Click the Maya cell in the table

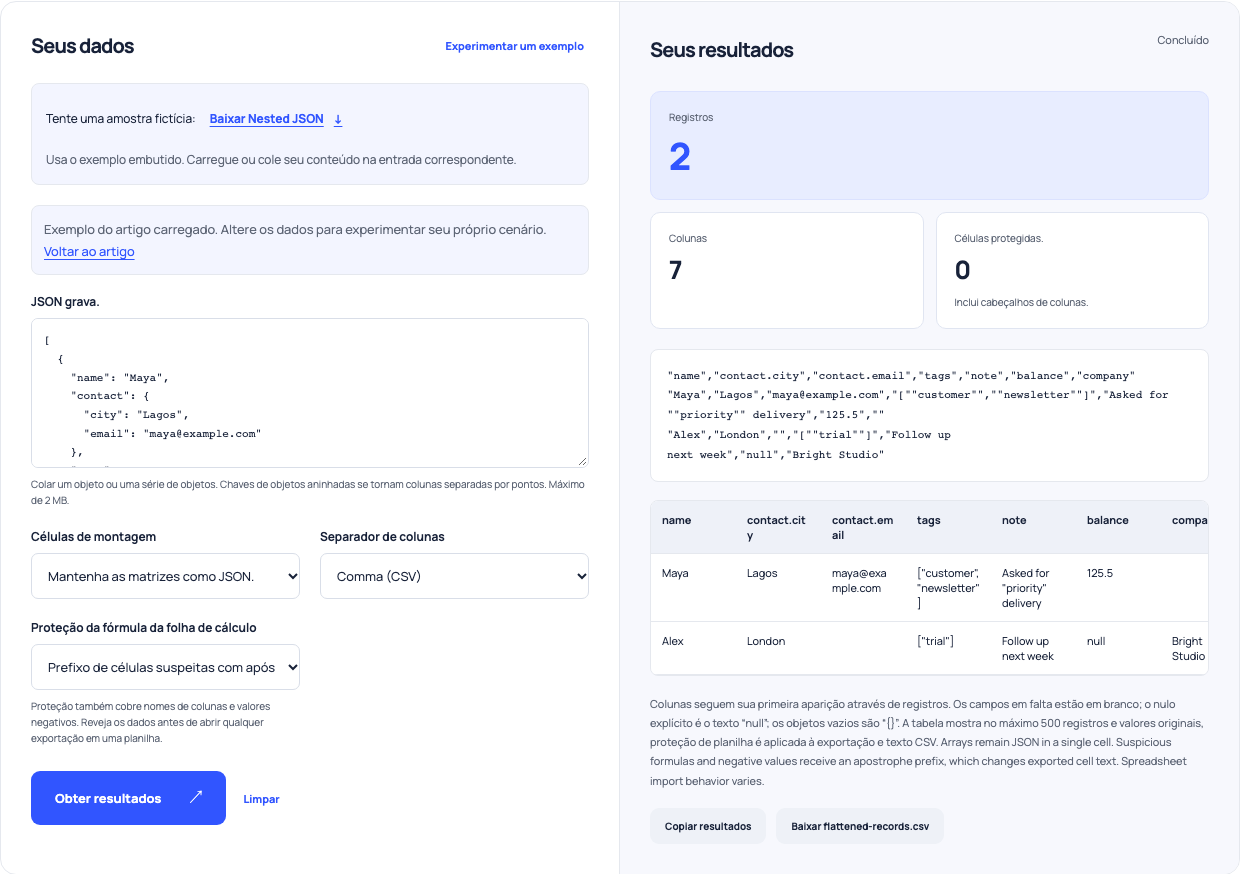tap(692, 588)
